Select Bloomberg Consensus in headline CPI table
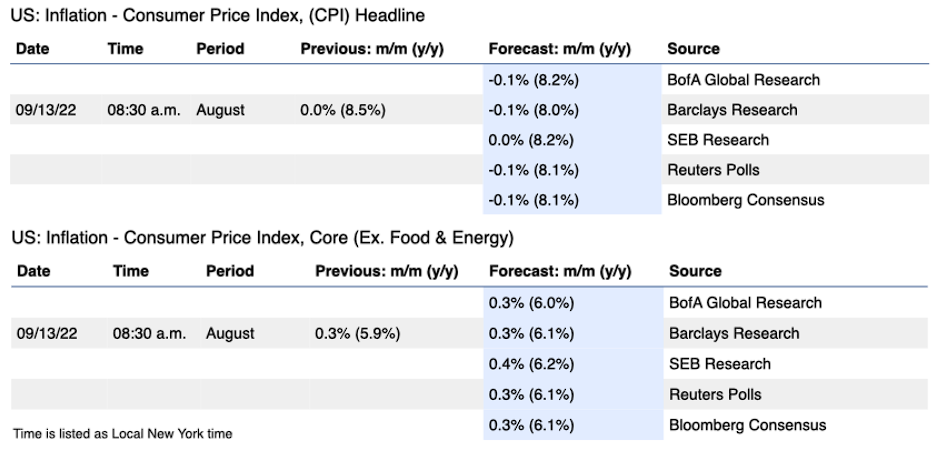Viewport: 947px width, 451px height. (745, 200)
